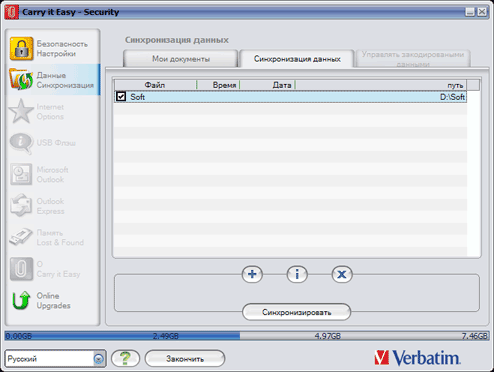494x372 pixels.
Task: Uncheck the Soft folder checkbox
Action: 121,97
